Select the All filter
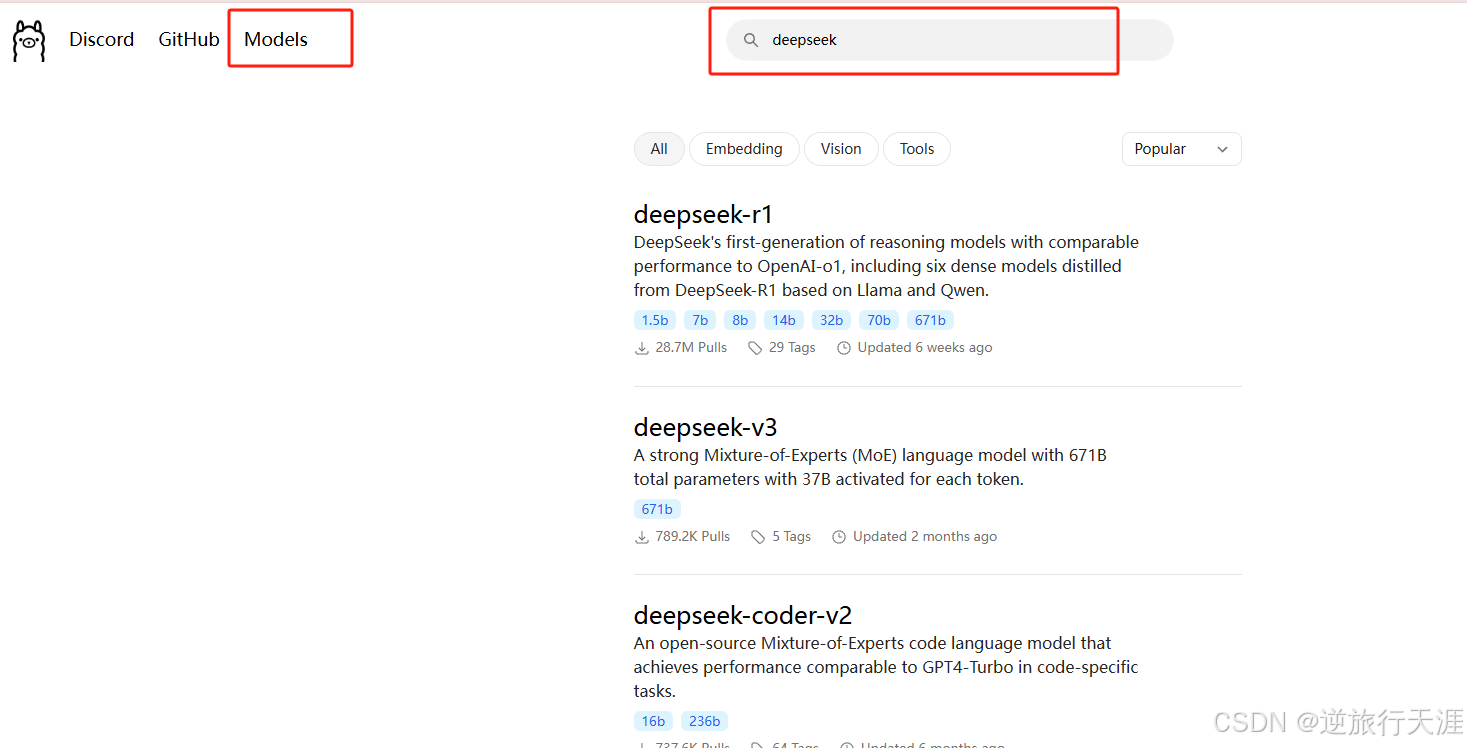Image resolution: width=1467 pixels, height=748 pixels. click(x=659, y=149)
